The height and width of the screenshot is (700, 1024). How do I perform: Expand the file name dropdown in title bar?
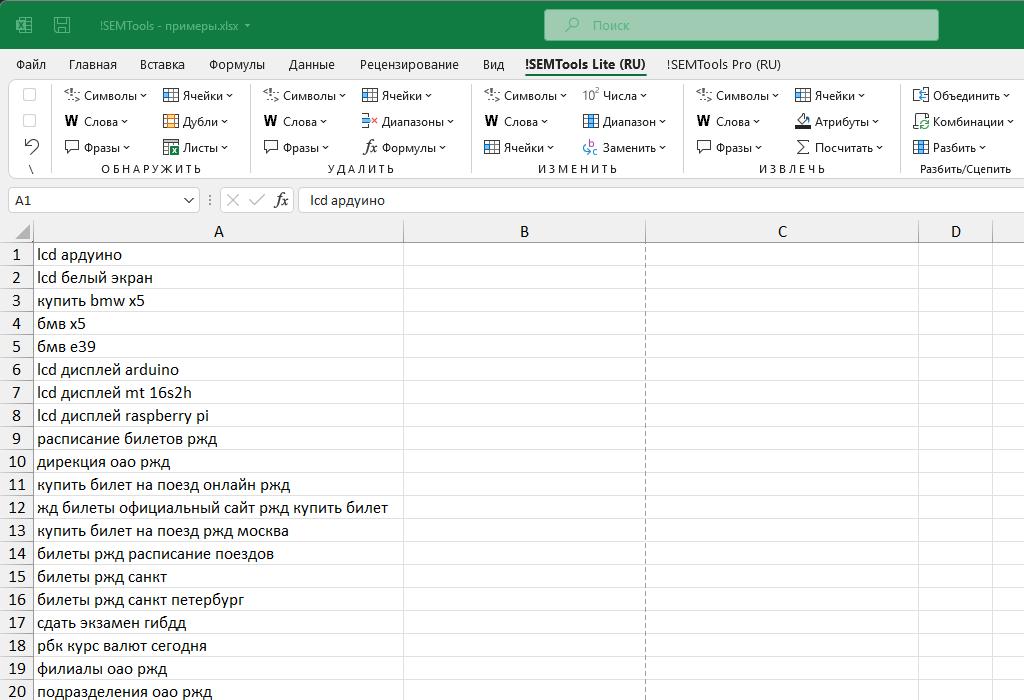pyautogui.click(x=248, y=26)
